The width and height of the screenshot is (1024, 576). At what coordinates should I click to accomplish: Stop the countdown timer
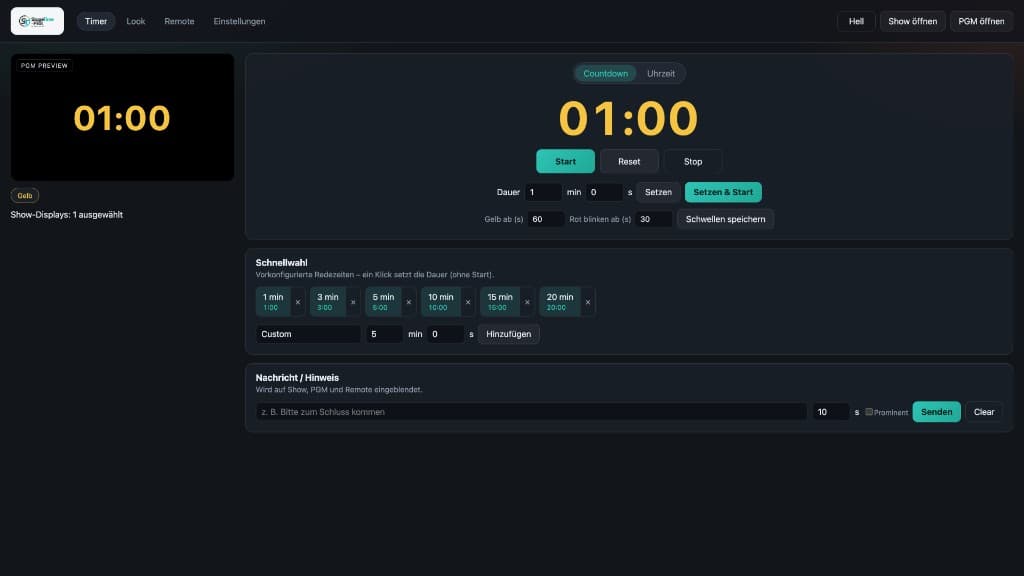point(693,161)
